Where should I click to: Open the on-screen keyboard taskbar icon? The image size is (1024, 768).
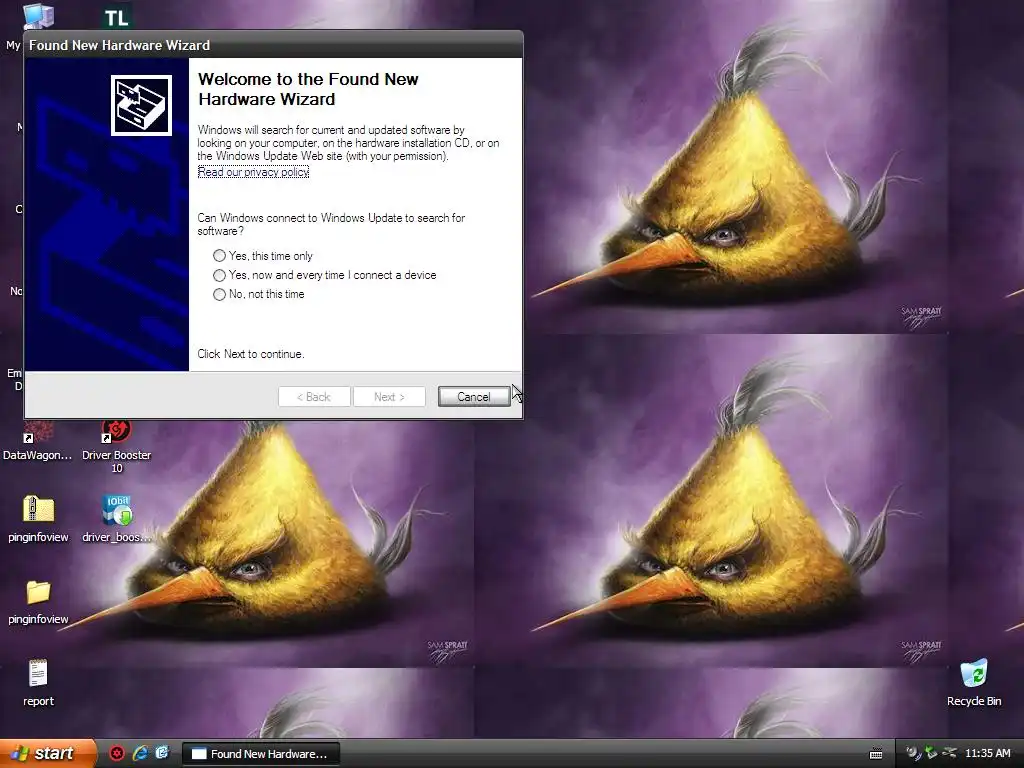tap(876, 754)
